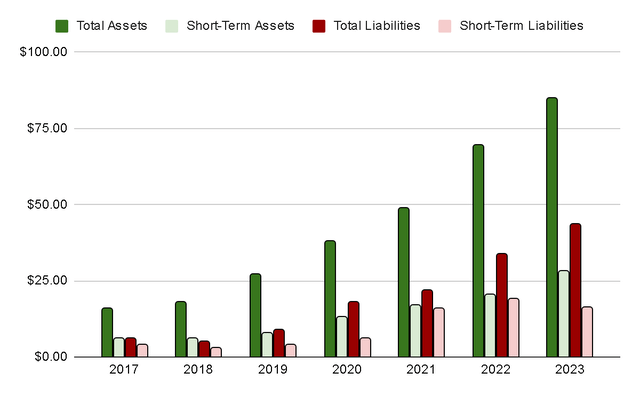
Task: Click the 2018 axis label
Action: click(x=198, y=369)
